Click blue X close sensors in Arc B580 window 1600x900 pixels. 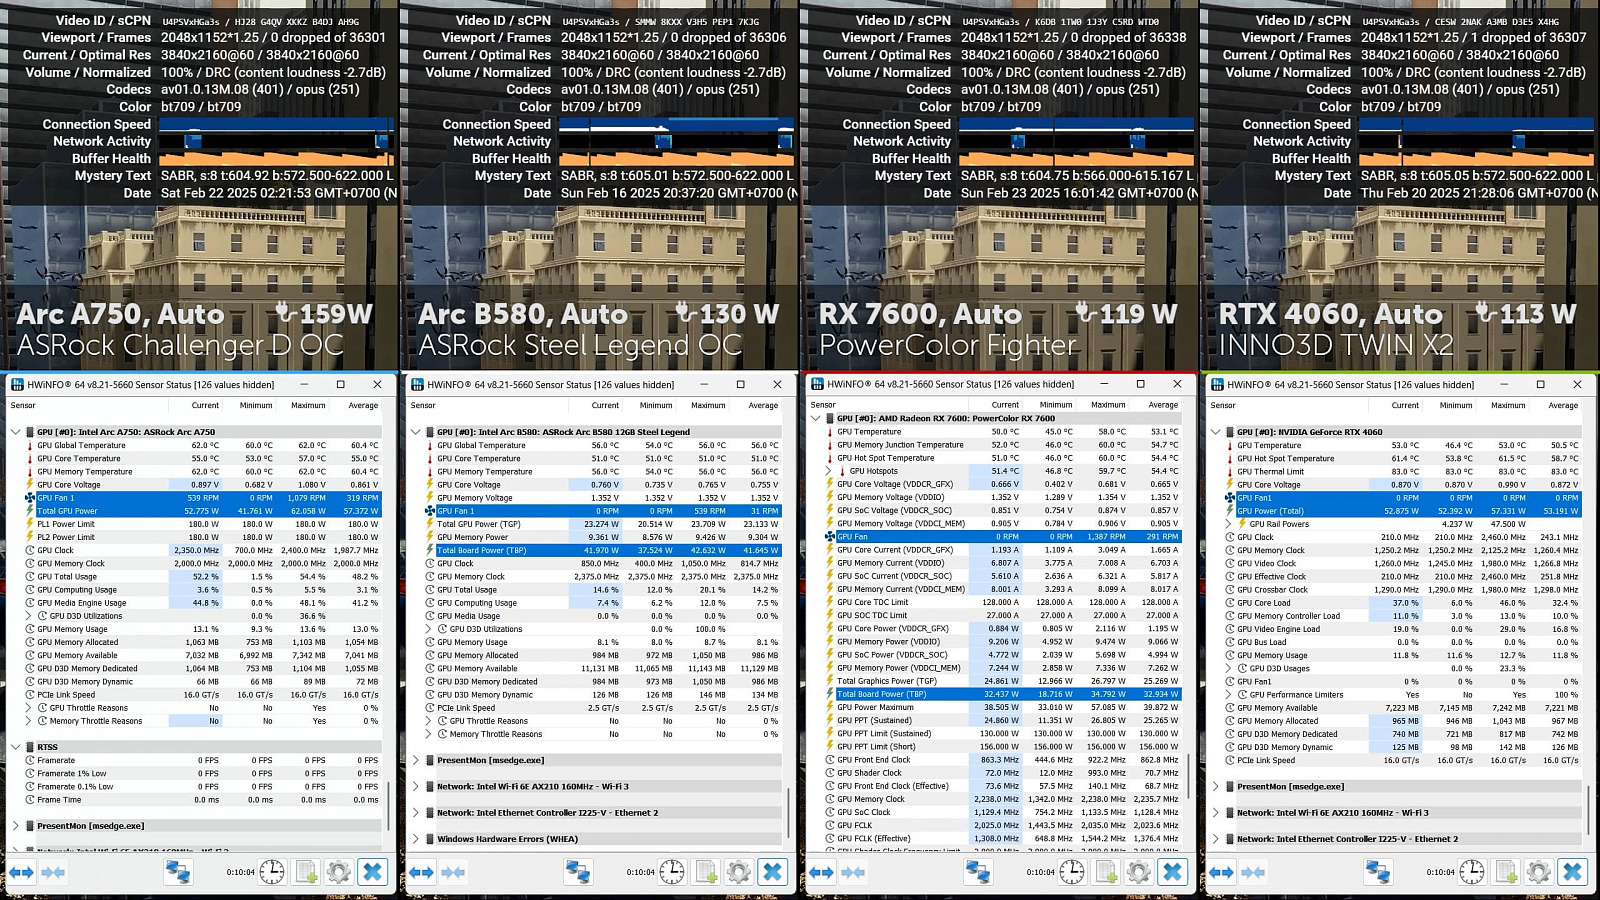click(772, 872)
